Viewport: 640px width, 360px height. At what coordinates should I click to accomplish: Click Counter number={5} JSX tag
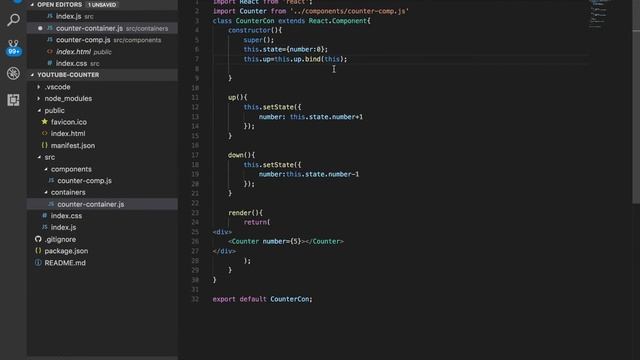pos(286,242)
